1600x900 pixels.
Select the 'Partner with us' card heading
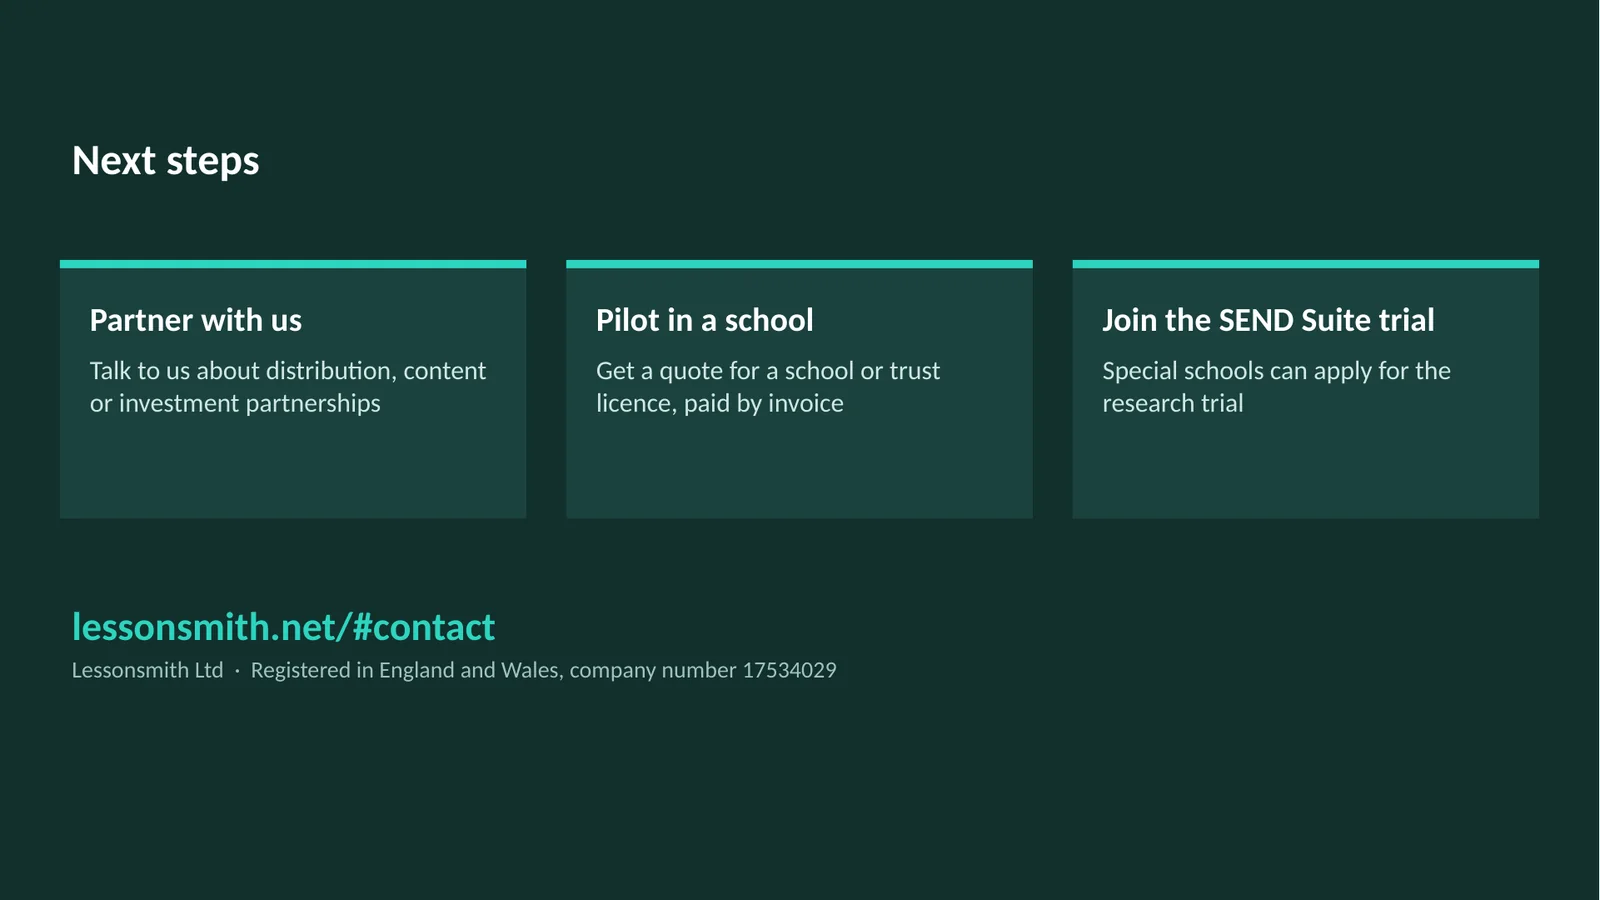pyautogui.click(x=196, y=320)
